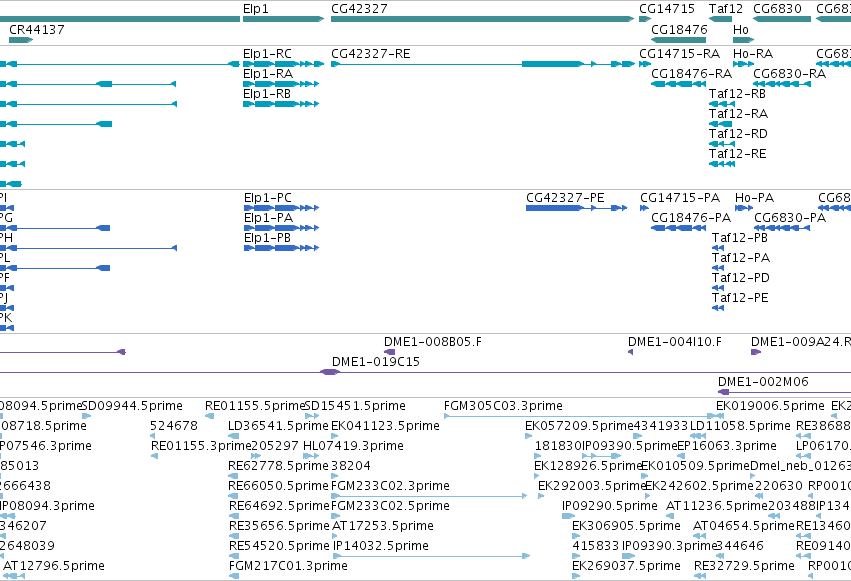Open EST AT12796.5prime label
This screenshot has width=851, height=581.
[54, 566]
